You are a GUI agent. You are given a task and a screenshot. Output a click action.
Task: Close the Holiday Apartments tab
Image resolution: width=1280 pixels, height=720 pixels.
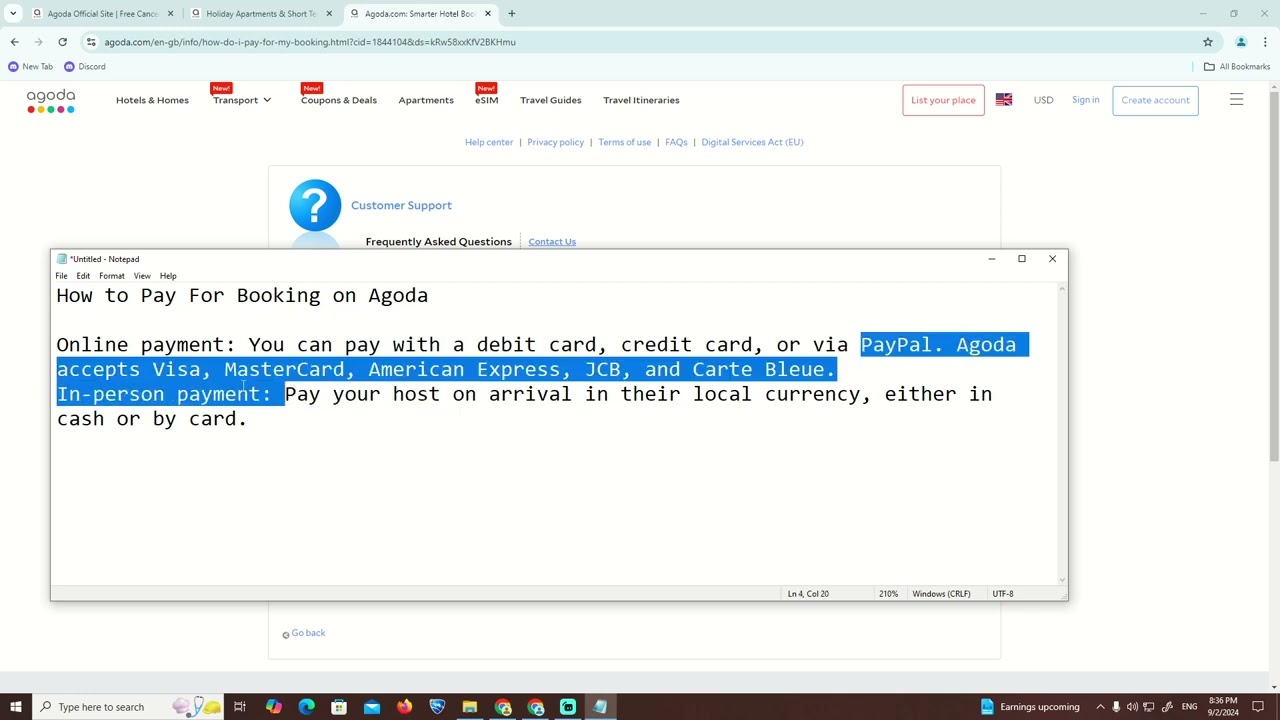329,14
